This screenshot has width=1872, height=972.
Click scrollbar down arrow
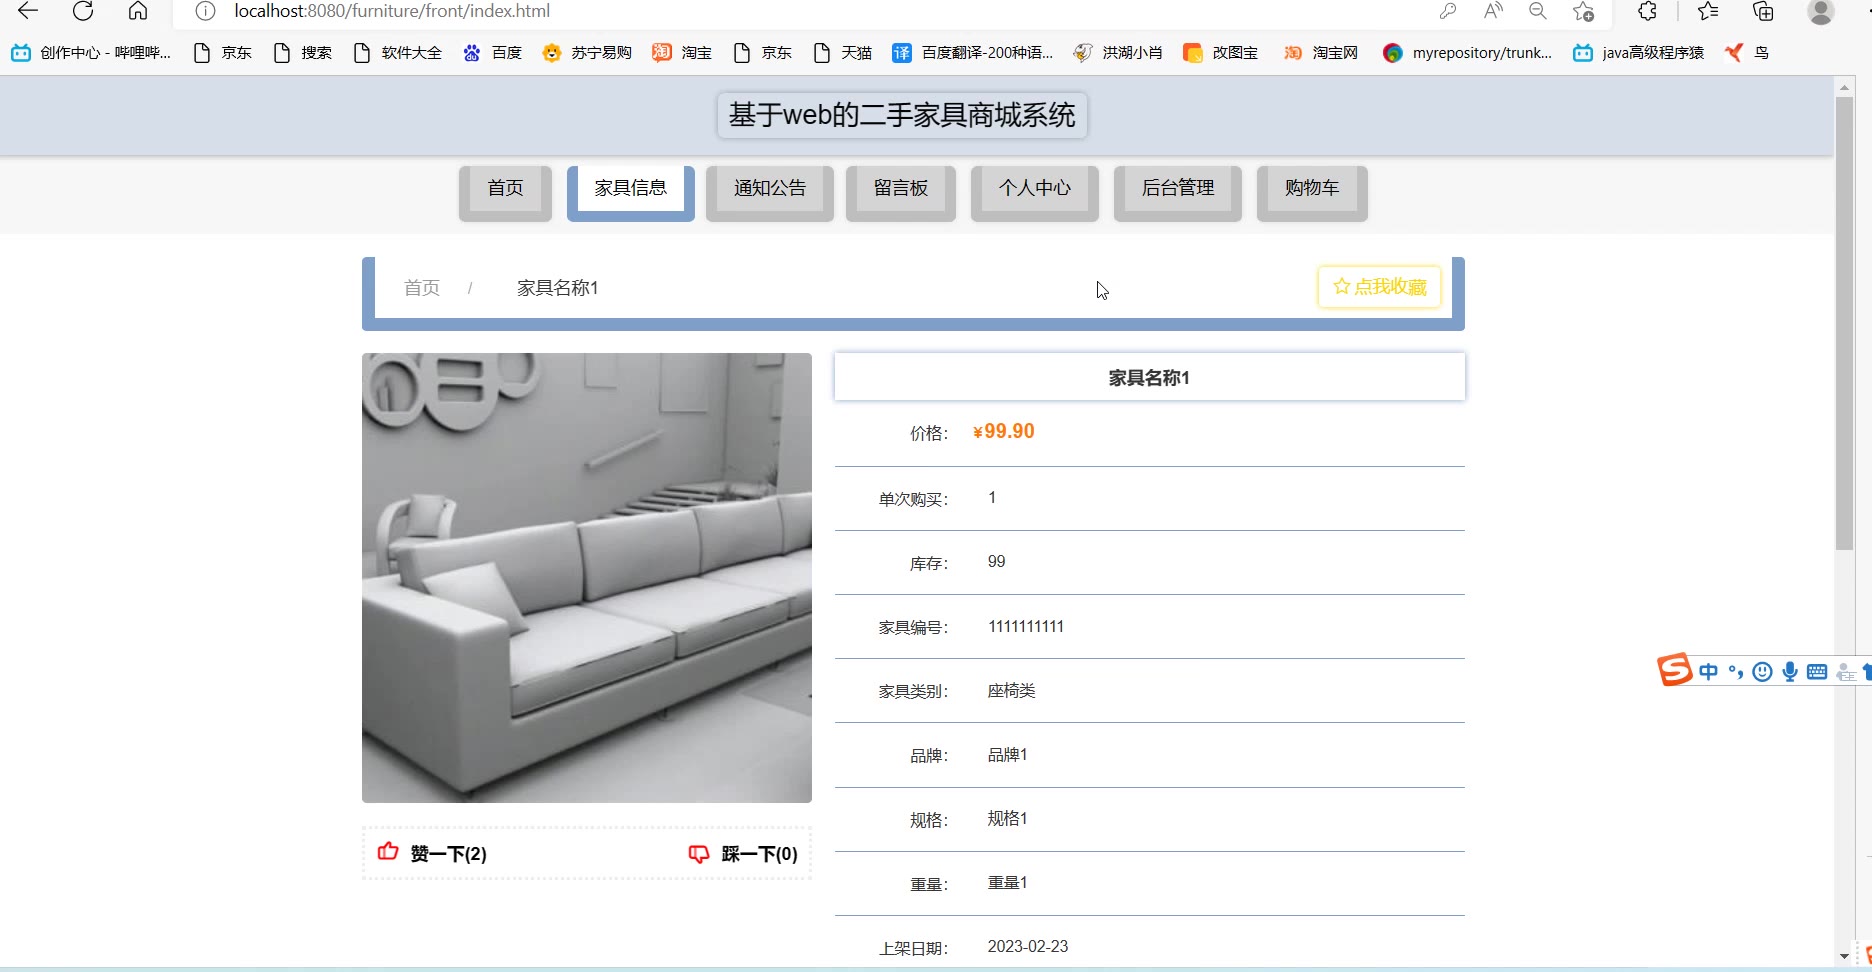[1845, 957]
